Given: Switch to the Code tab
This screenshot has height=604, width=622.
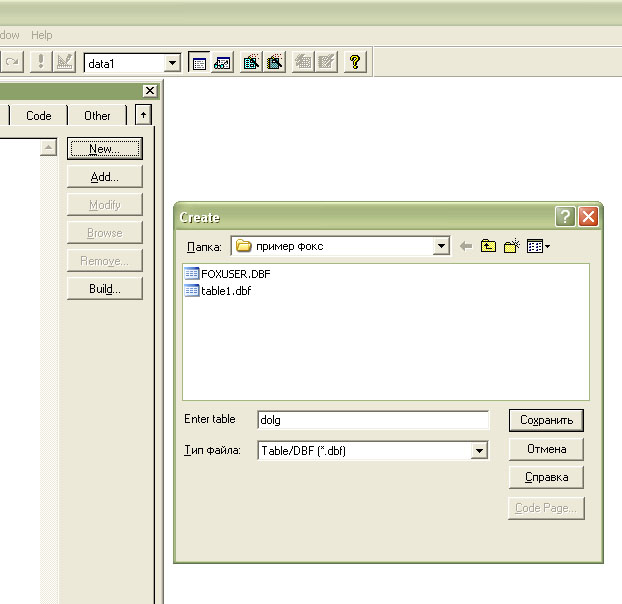Looking at the screenshot, I should pos(38,115).
